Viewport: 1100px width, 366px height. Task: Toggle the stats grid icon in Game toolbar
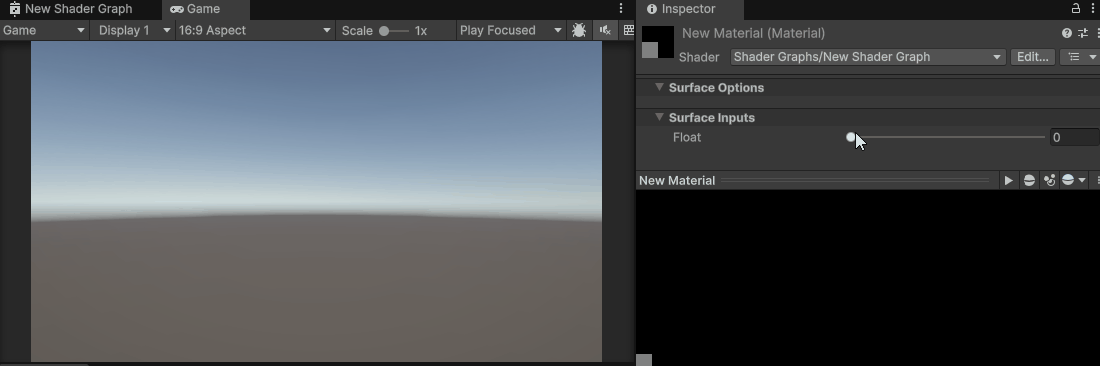628,30
